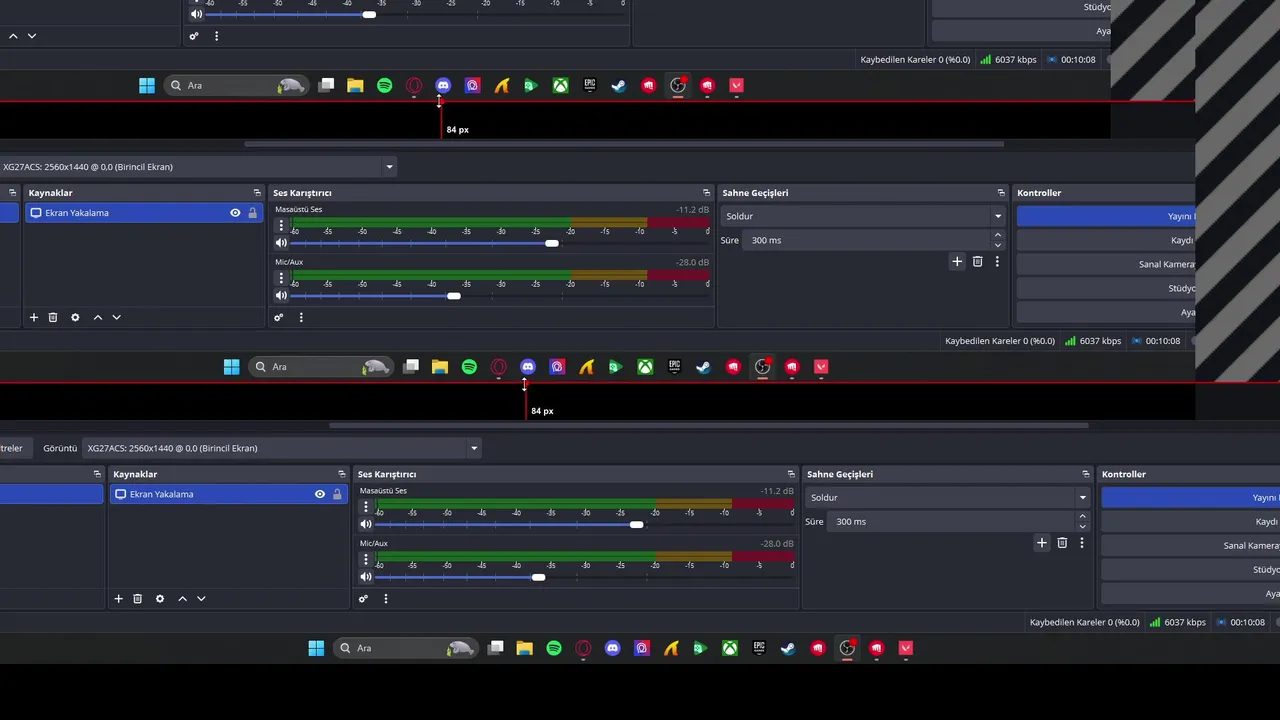Increase Süre with bottom copy's up stepper
This screenshot has height=720, width=1280.
(1082, 516)
